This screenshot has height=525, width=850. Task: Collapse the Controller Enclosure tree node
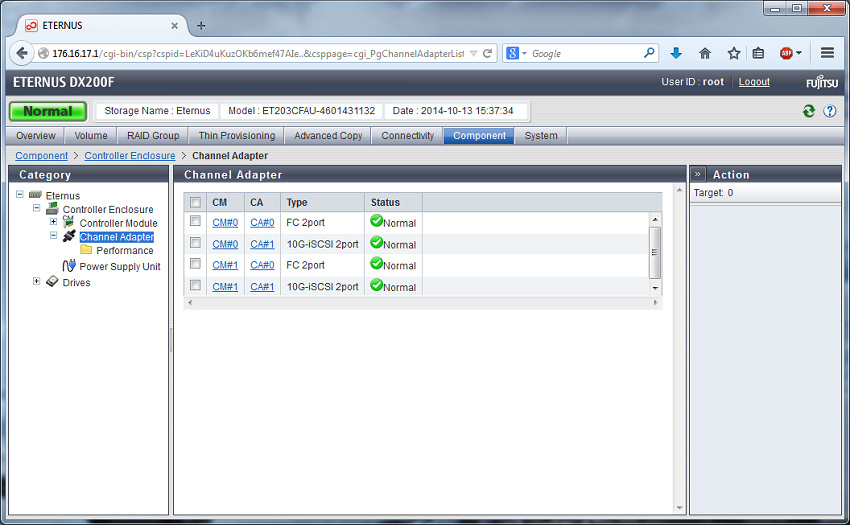pyautogui.click(x=36, y=208)
